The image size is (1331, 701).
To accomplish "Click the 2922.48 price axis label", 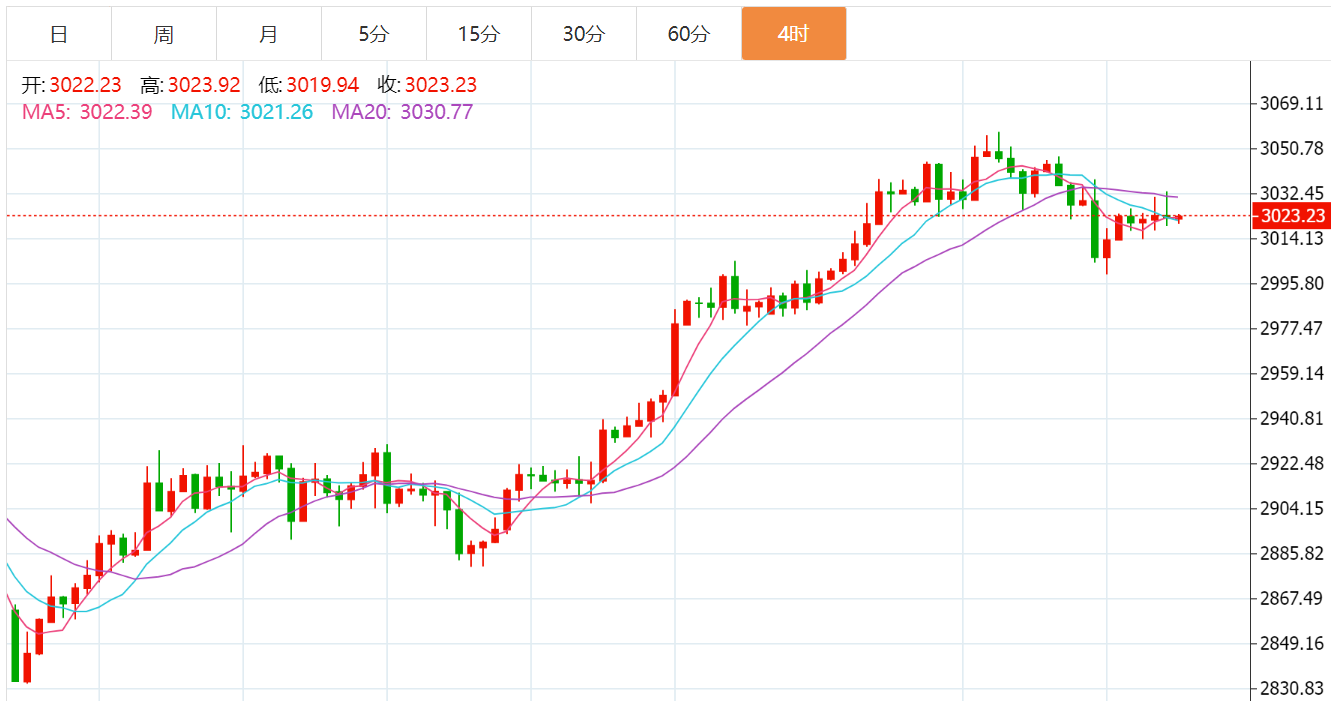I will 1292,463.
